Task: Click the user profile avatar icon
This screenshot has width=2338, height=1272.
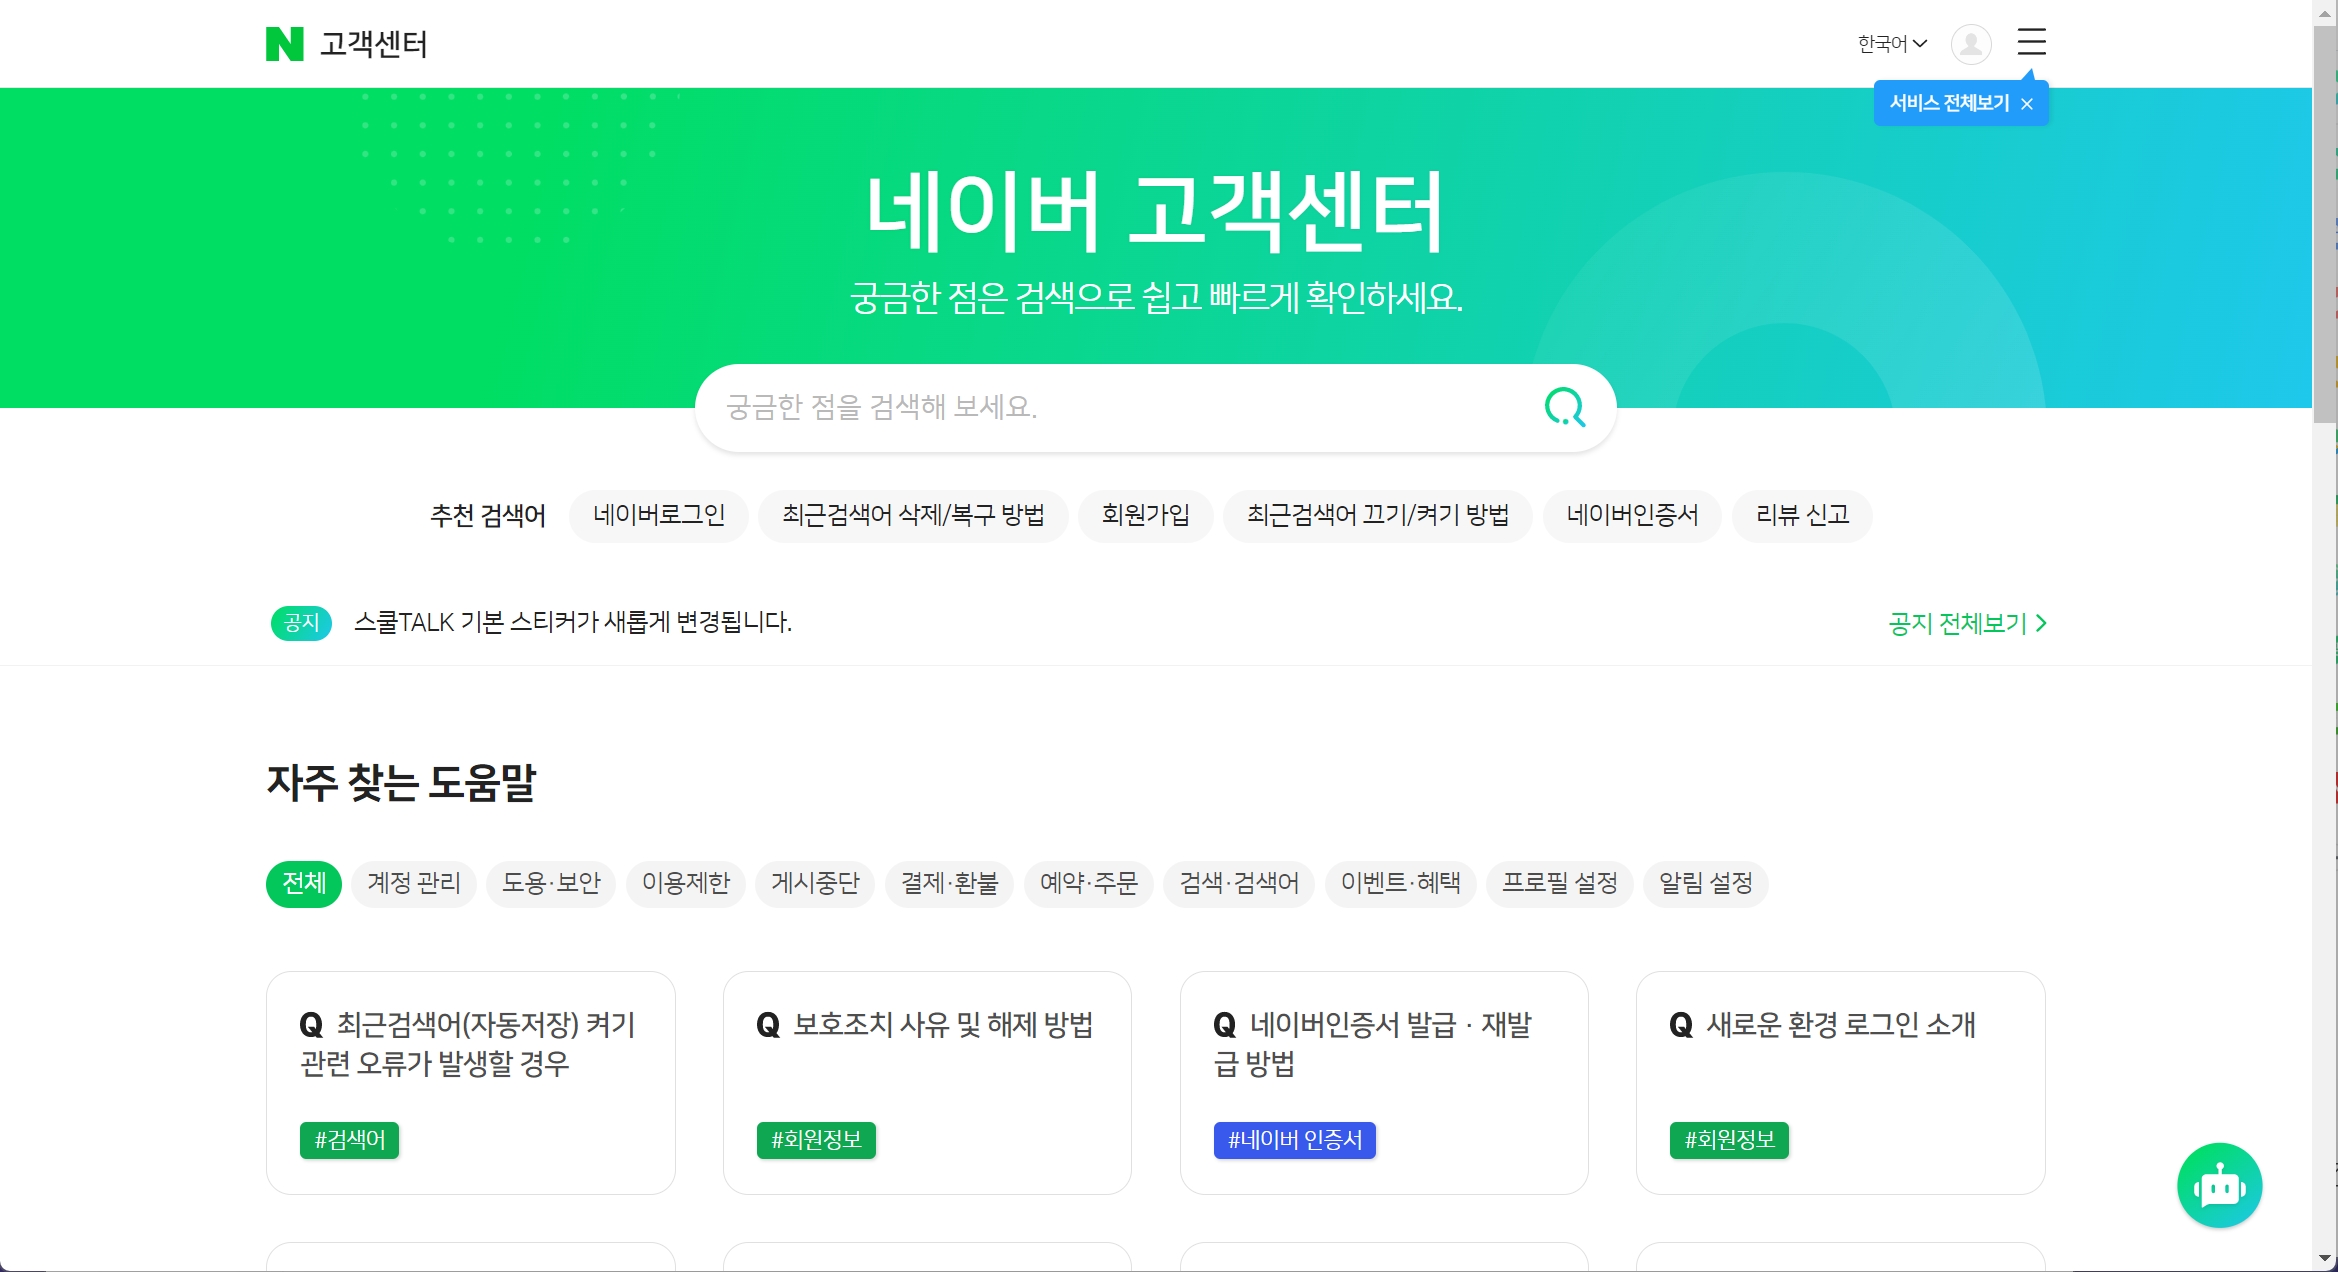Action: point(1970,44)
